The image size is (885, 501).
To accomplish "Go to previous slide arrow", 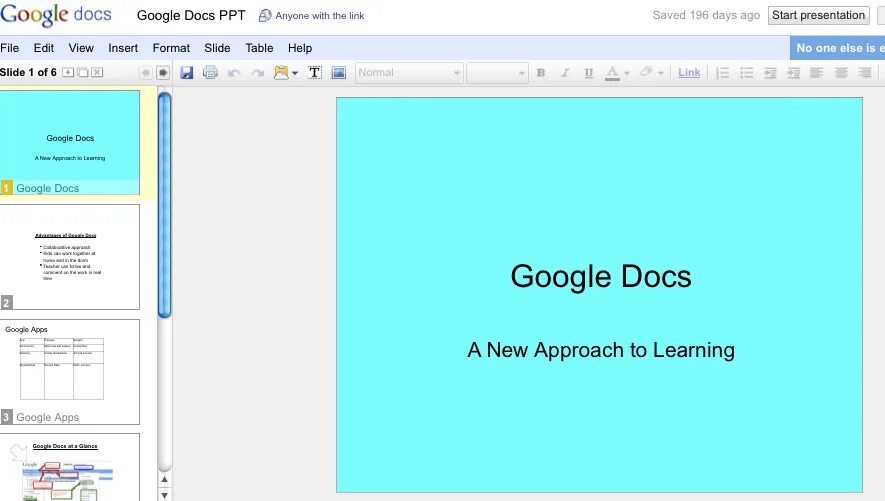I will pyautogui.click(x=146, y=72).
